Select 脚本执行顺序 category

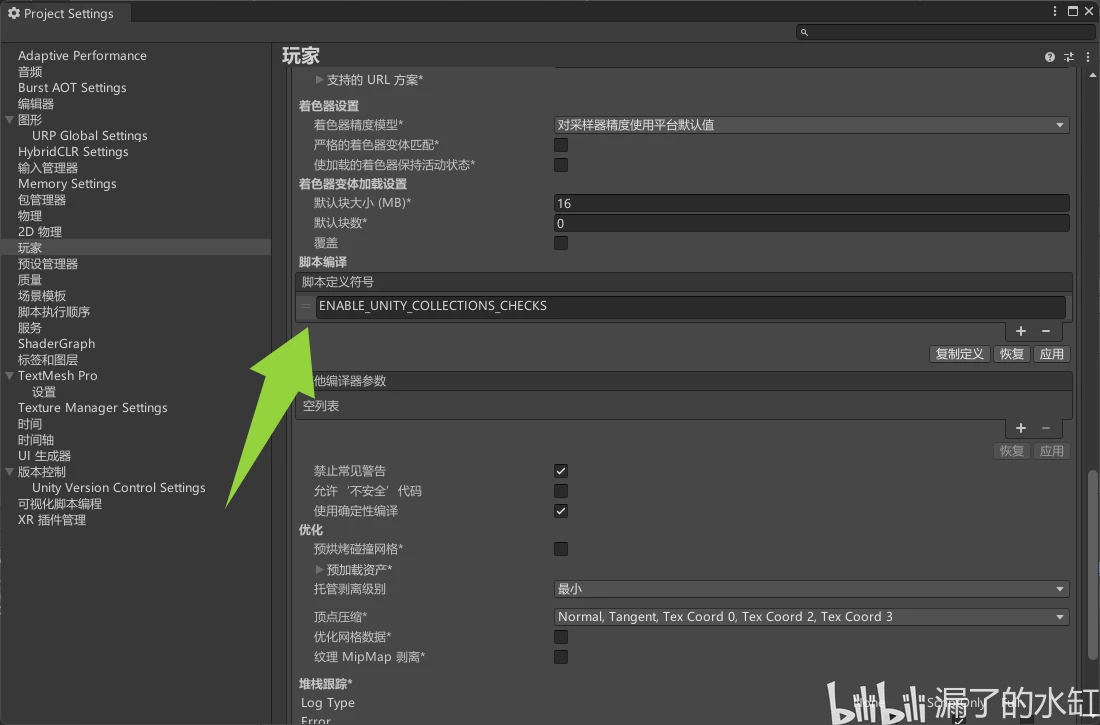coord(54,312)
